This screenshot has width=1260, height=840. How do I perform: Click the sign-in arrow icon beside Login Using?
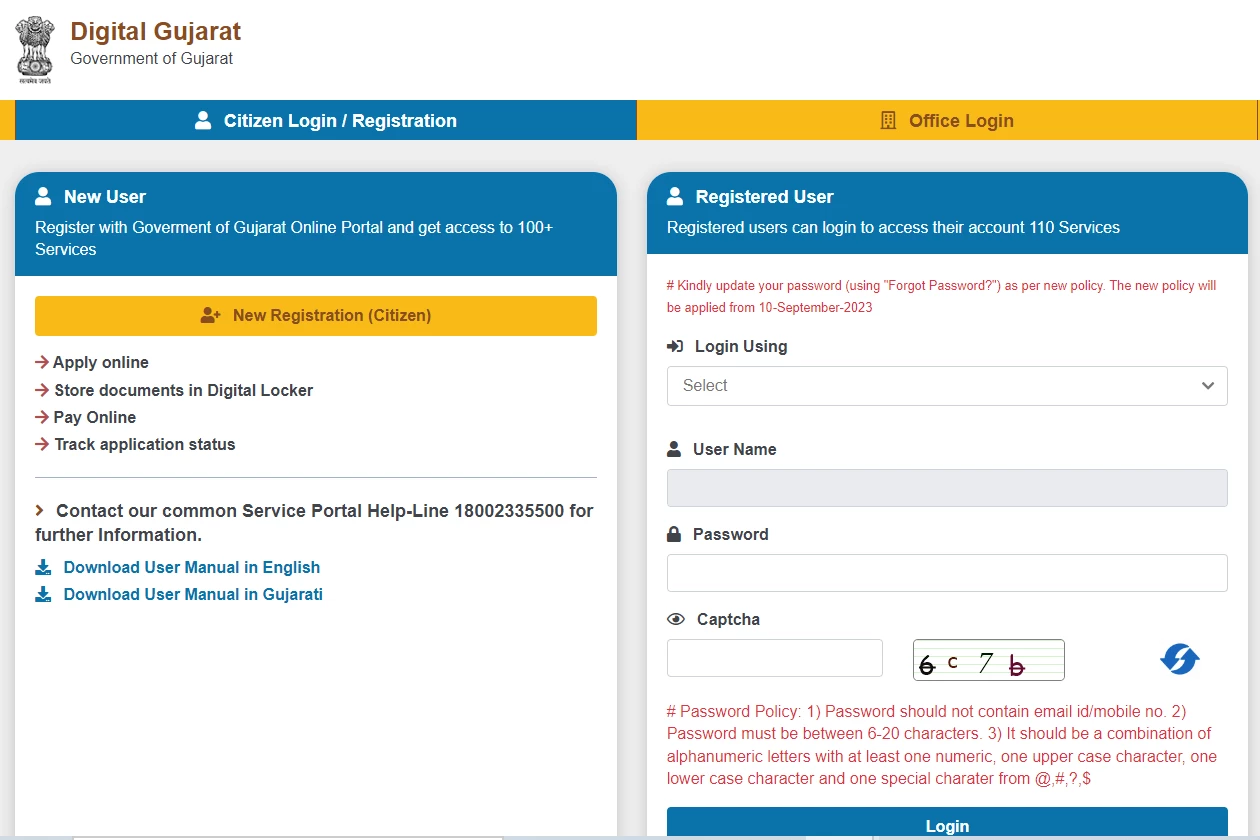pyautogui.click(x=675, y=347)
